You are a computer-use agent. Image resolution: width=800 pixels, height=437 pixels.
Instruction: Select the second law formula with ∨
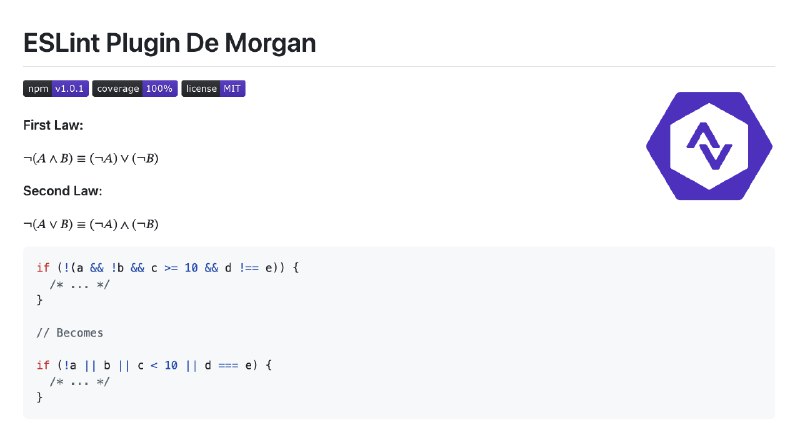[x=91, y=224]
